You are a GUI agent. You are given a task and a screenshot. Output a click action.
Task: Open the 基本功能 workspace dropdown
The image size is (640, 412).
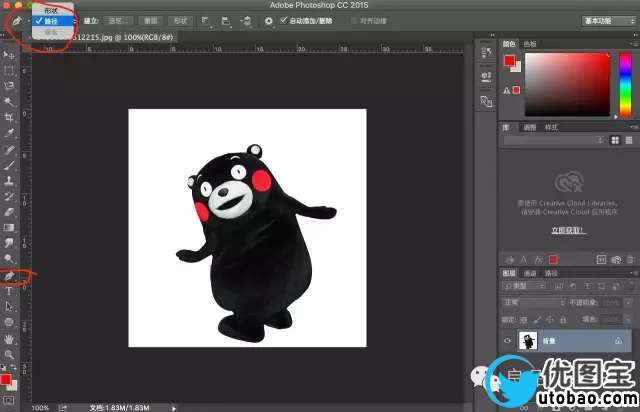tap(609, 21)
